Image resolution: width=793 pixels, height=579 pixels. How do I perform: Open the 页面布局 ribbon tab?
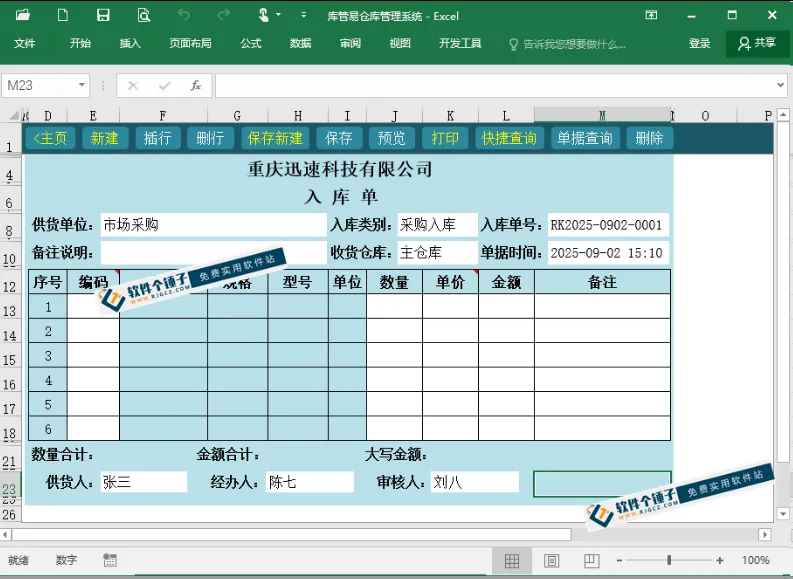coord(190,43)
